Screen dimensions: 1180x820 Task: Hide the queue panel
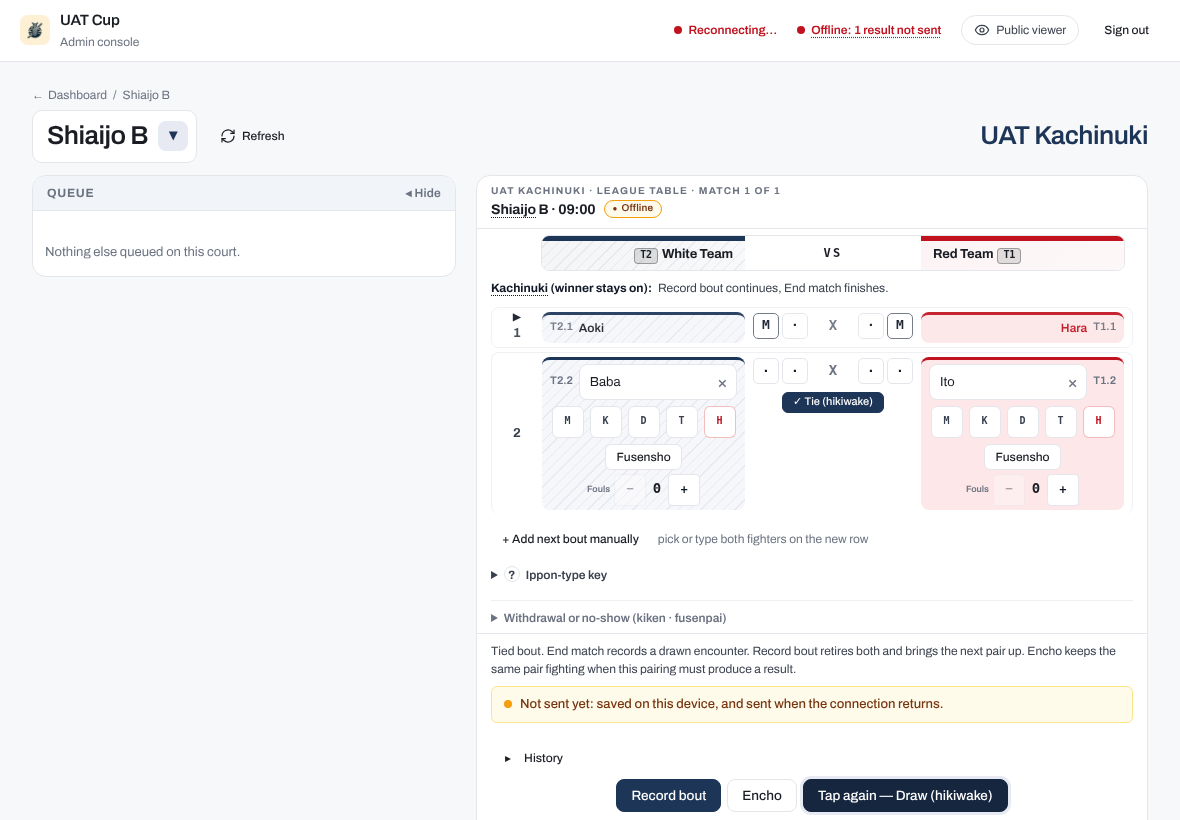[x=423, y=193]
